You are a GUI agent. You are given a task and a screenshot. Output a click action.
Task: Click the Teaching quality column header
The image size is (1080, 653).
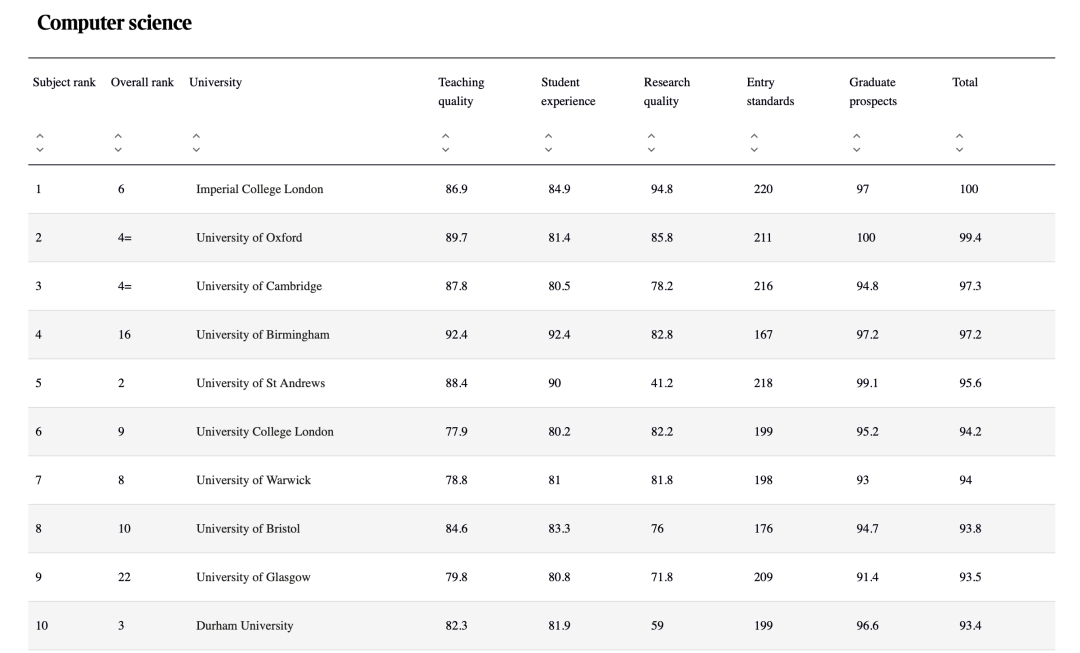[461, 91]
